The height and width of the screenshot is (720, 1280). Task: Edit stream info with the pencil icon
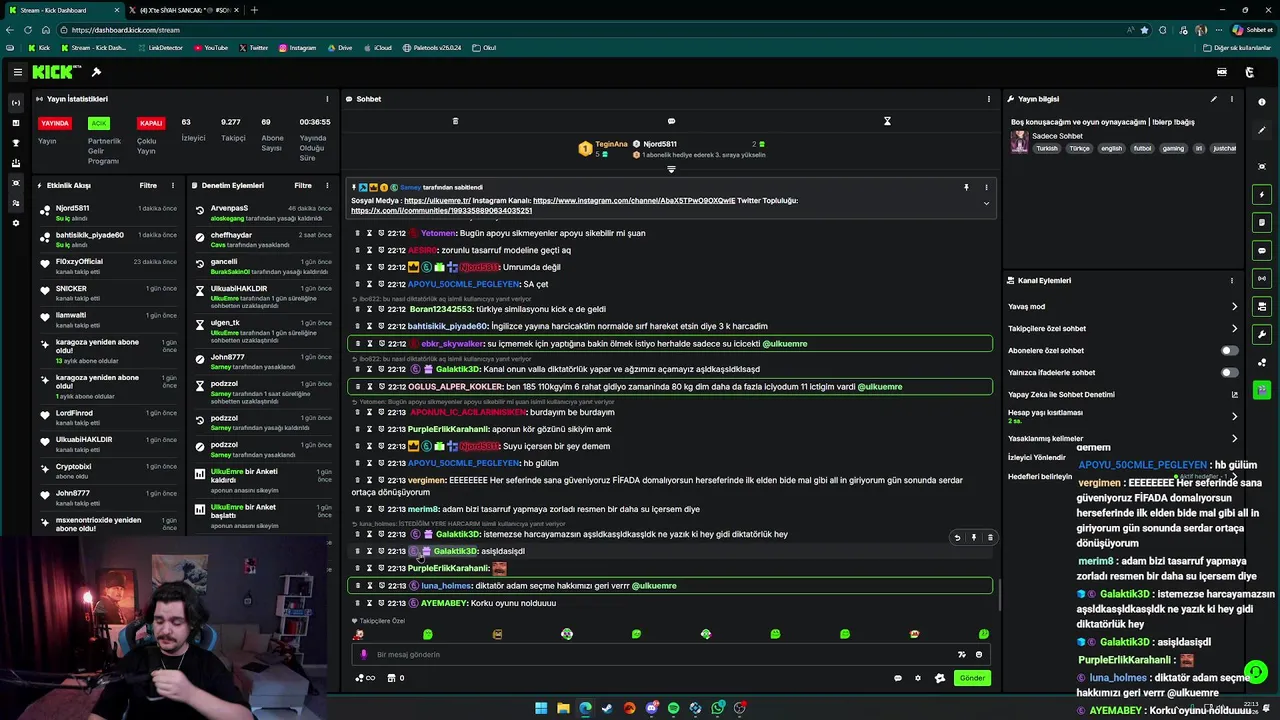tap(1214, 99)
